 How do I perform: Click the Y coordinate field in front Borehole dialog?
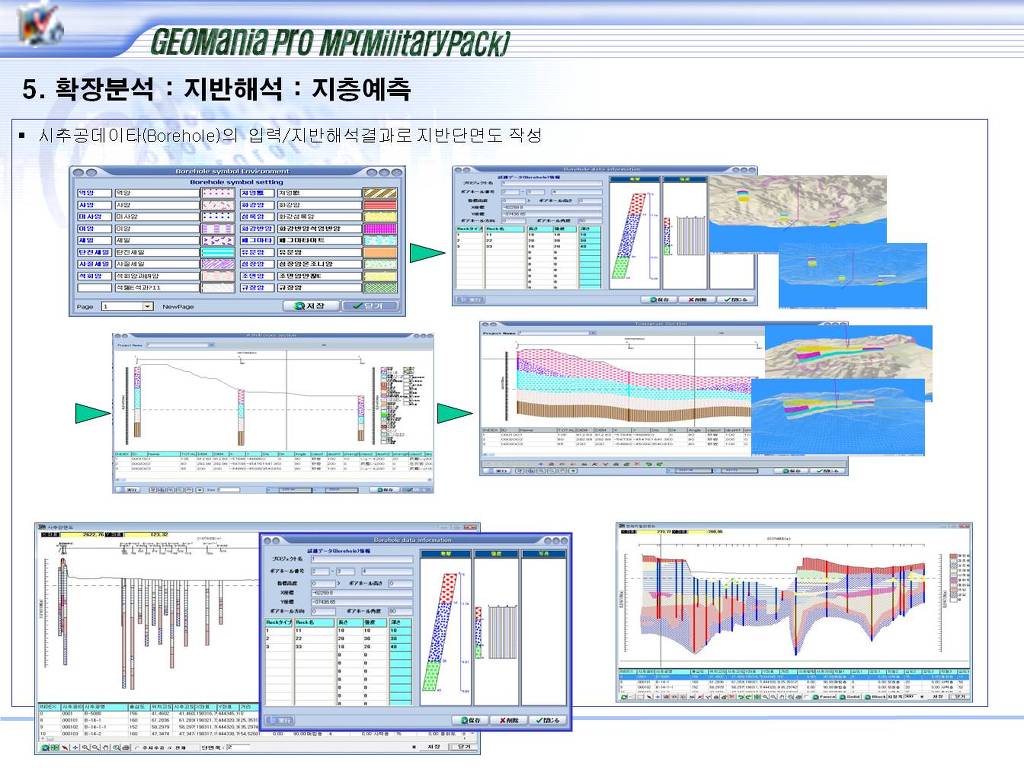pyautogui.click(x=362, y=601)
